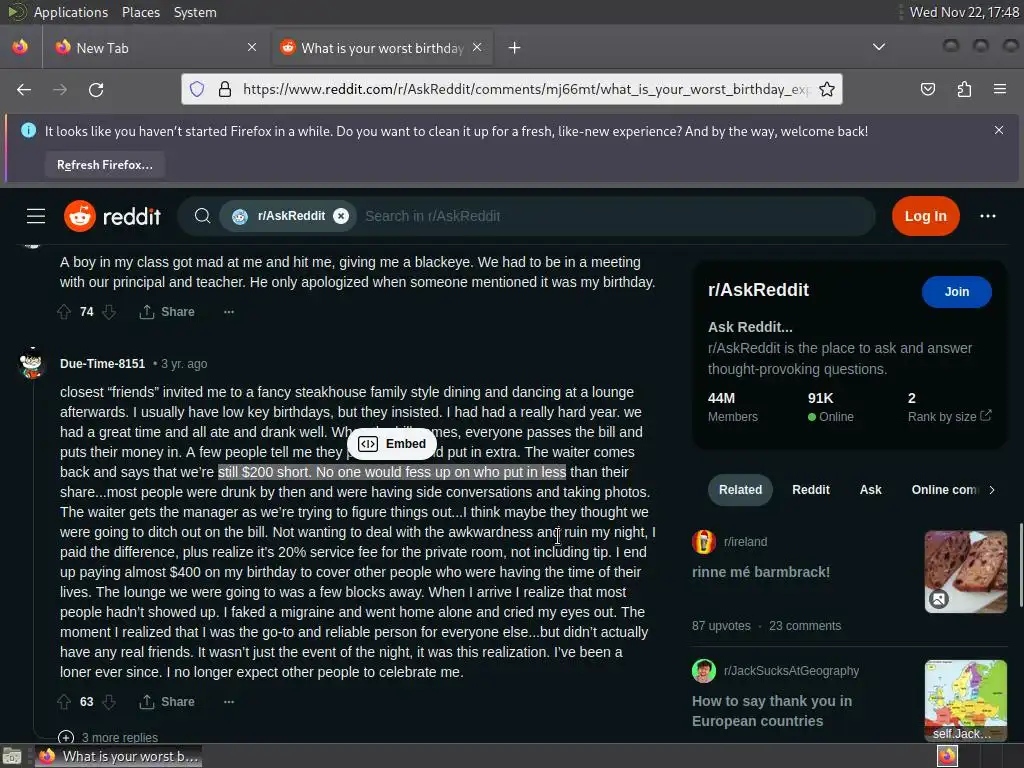Join the r/AskReddit community
This screenshot has width=1024, height=768.
(x=956, y=292)
